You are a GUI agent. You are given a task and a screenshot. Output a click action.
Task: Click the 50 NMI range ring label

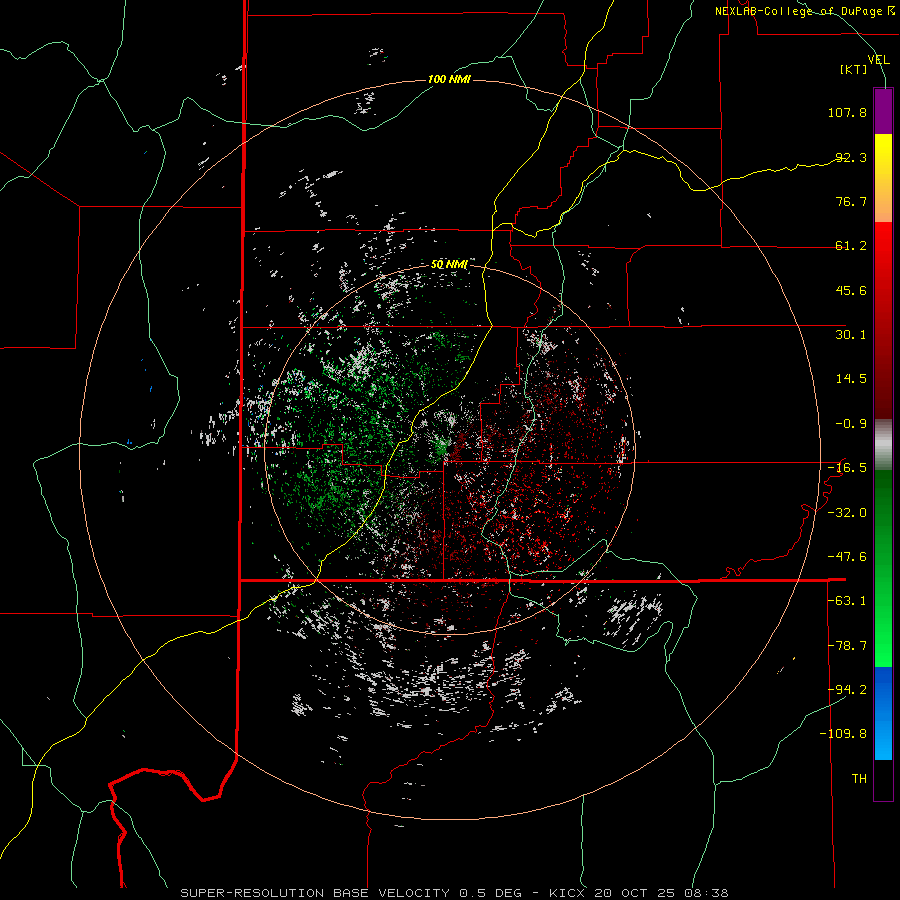click(x=449, y=265)
